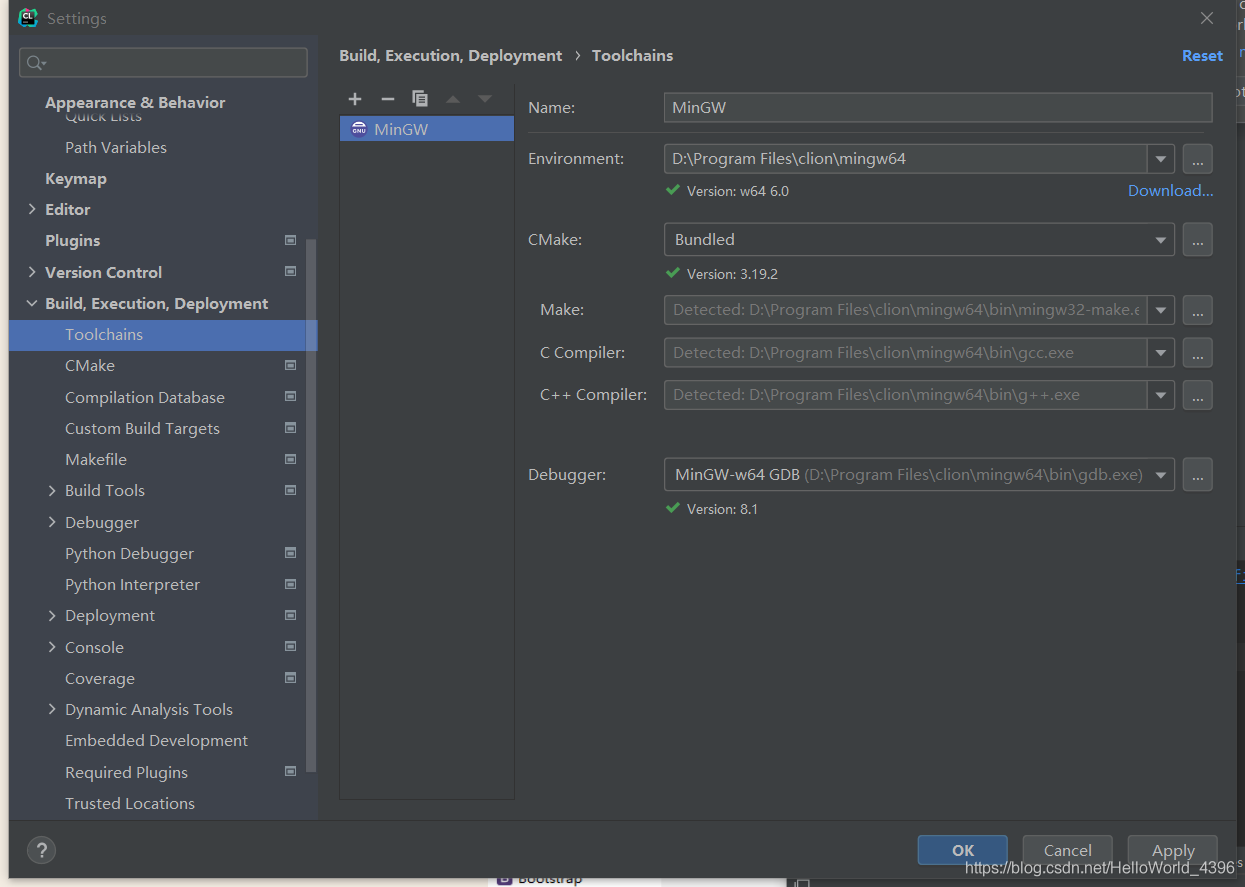The image size is (1245, 887).
Task: Click the OK button
Action: (963, 850)
